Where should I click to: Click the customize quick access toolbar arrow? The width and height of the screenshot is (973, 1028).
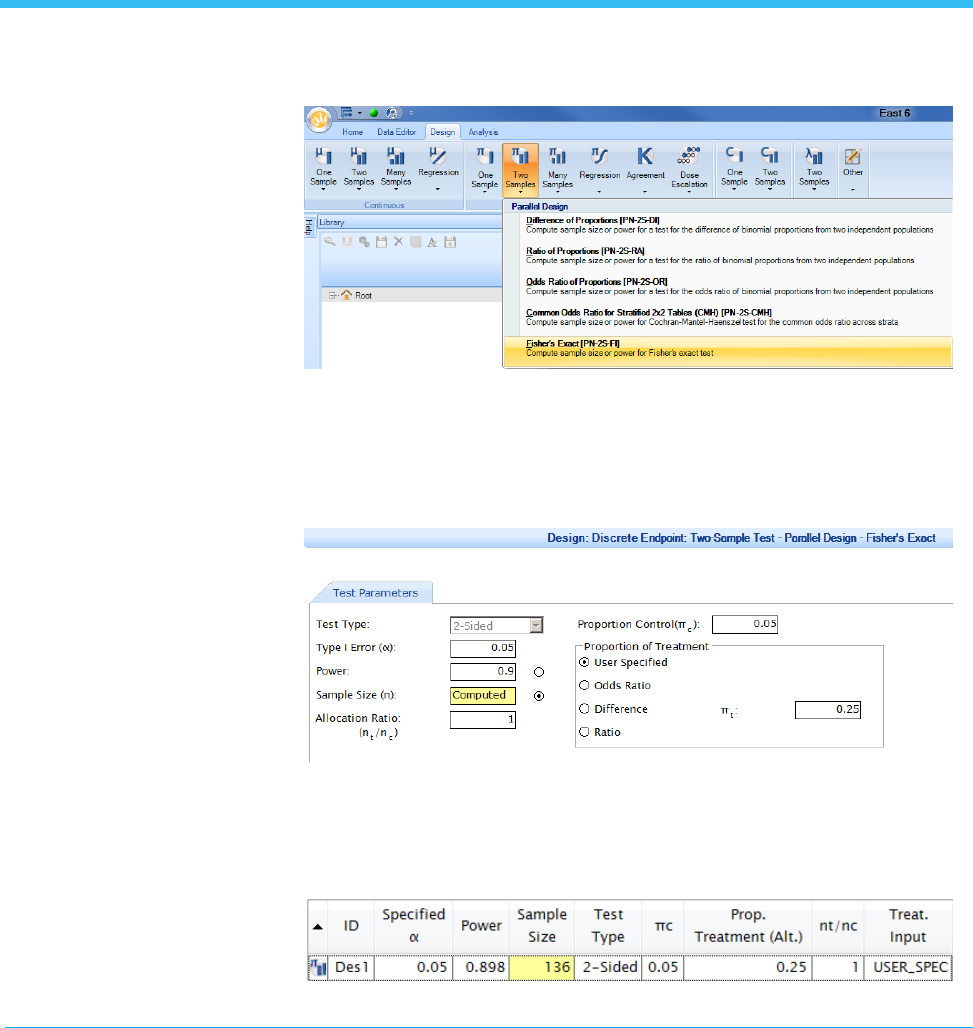(412, 113)
